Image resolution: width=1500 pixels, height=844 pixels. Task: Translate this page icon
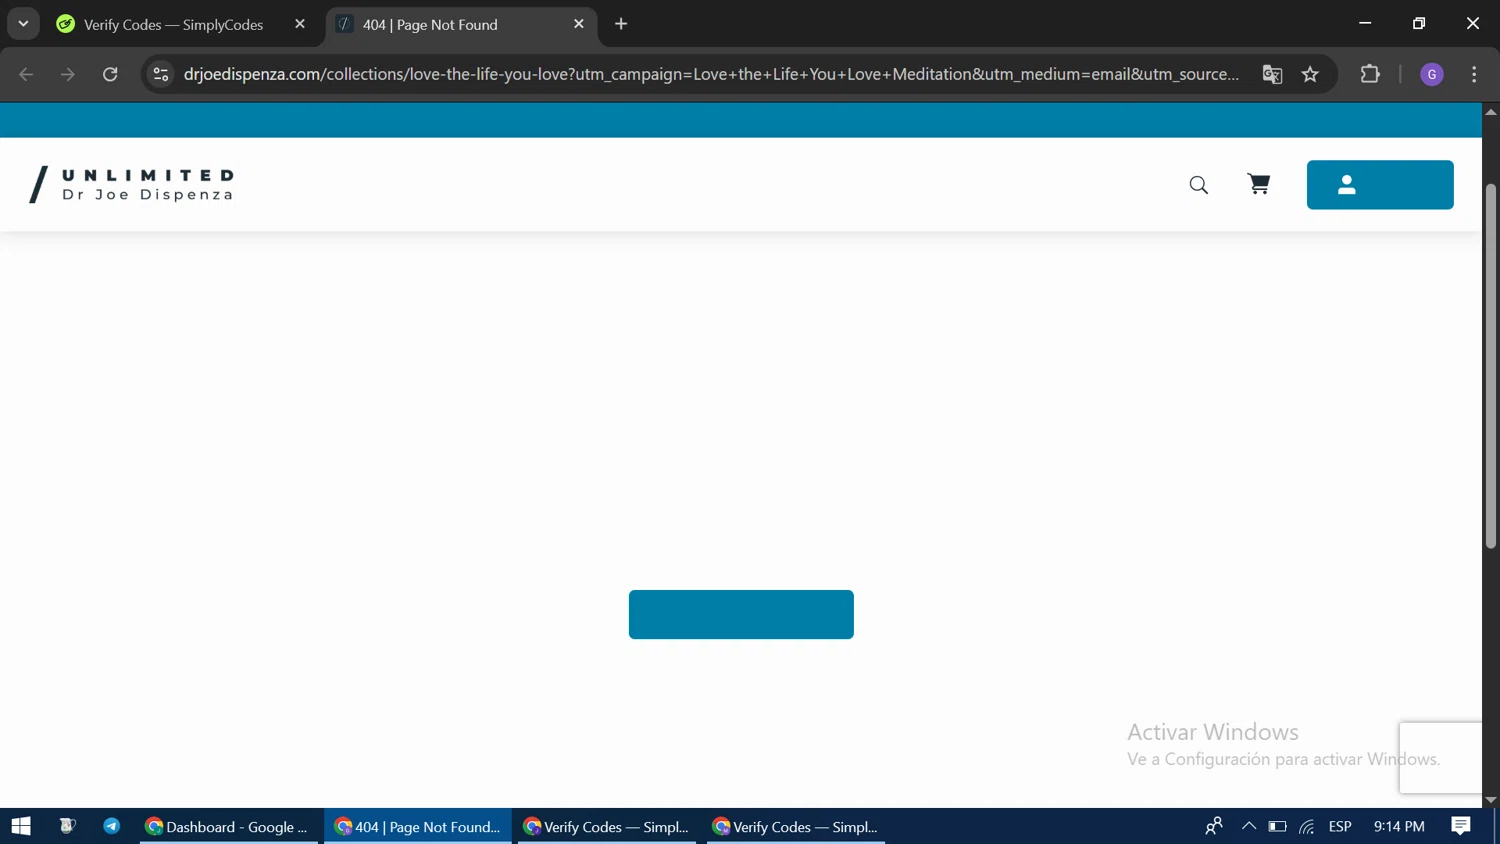coord(1272,74)
